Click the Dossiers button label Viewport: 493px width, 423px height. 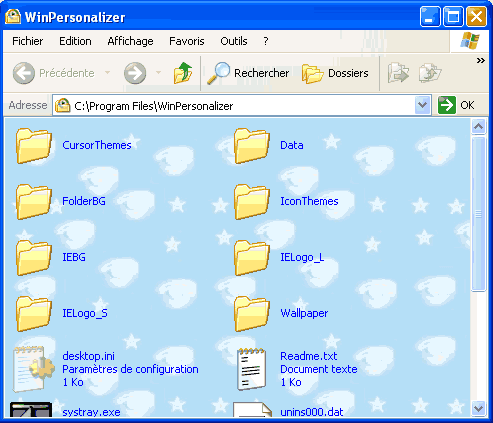(348, 73)
